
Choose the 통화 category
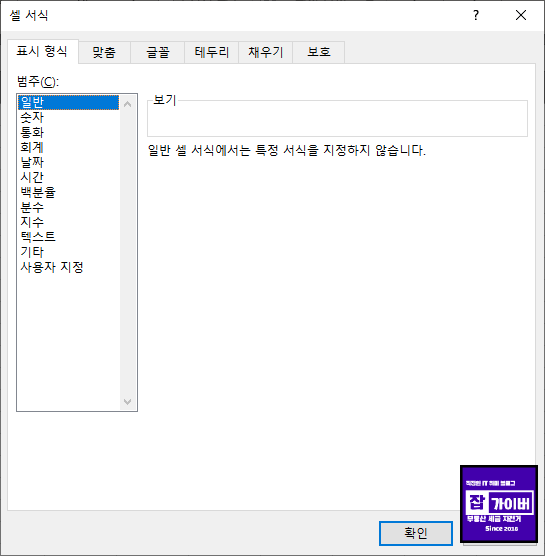68,132
